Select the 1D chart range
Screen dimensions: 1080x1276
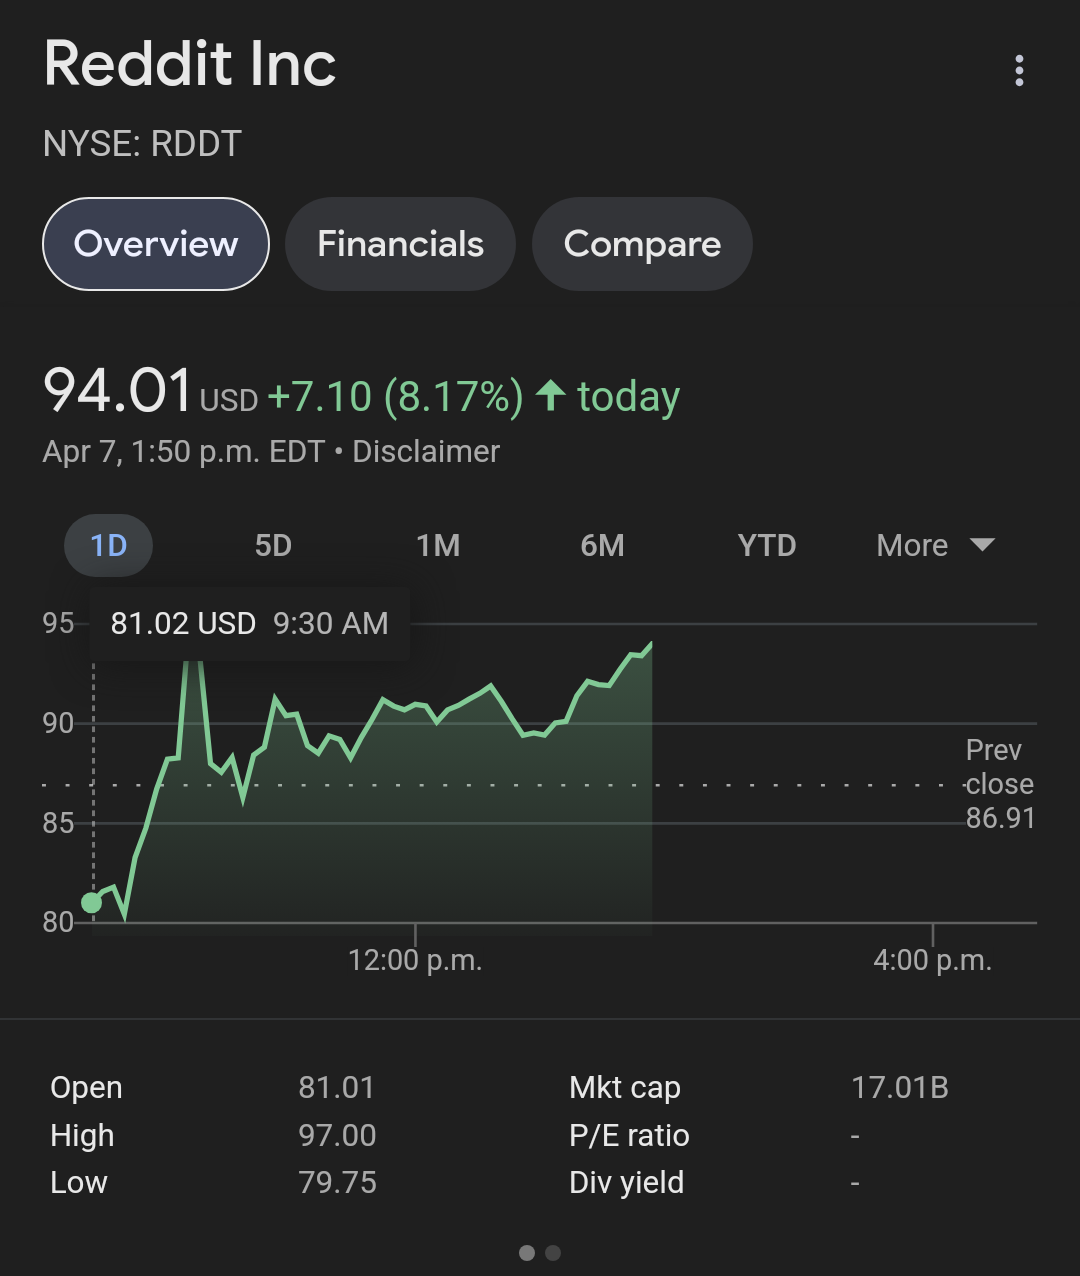[108, 545]
